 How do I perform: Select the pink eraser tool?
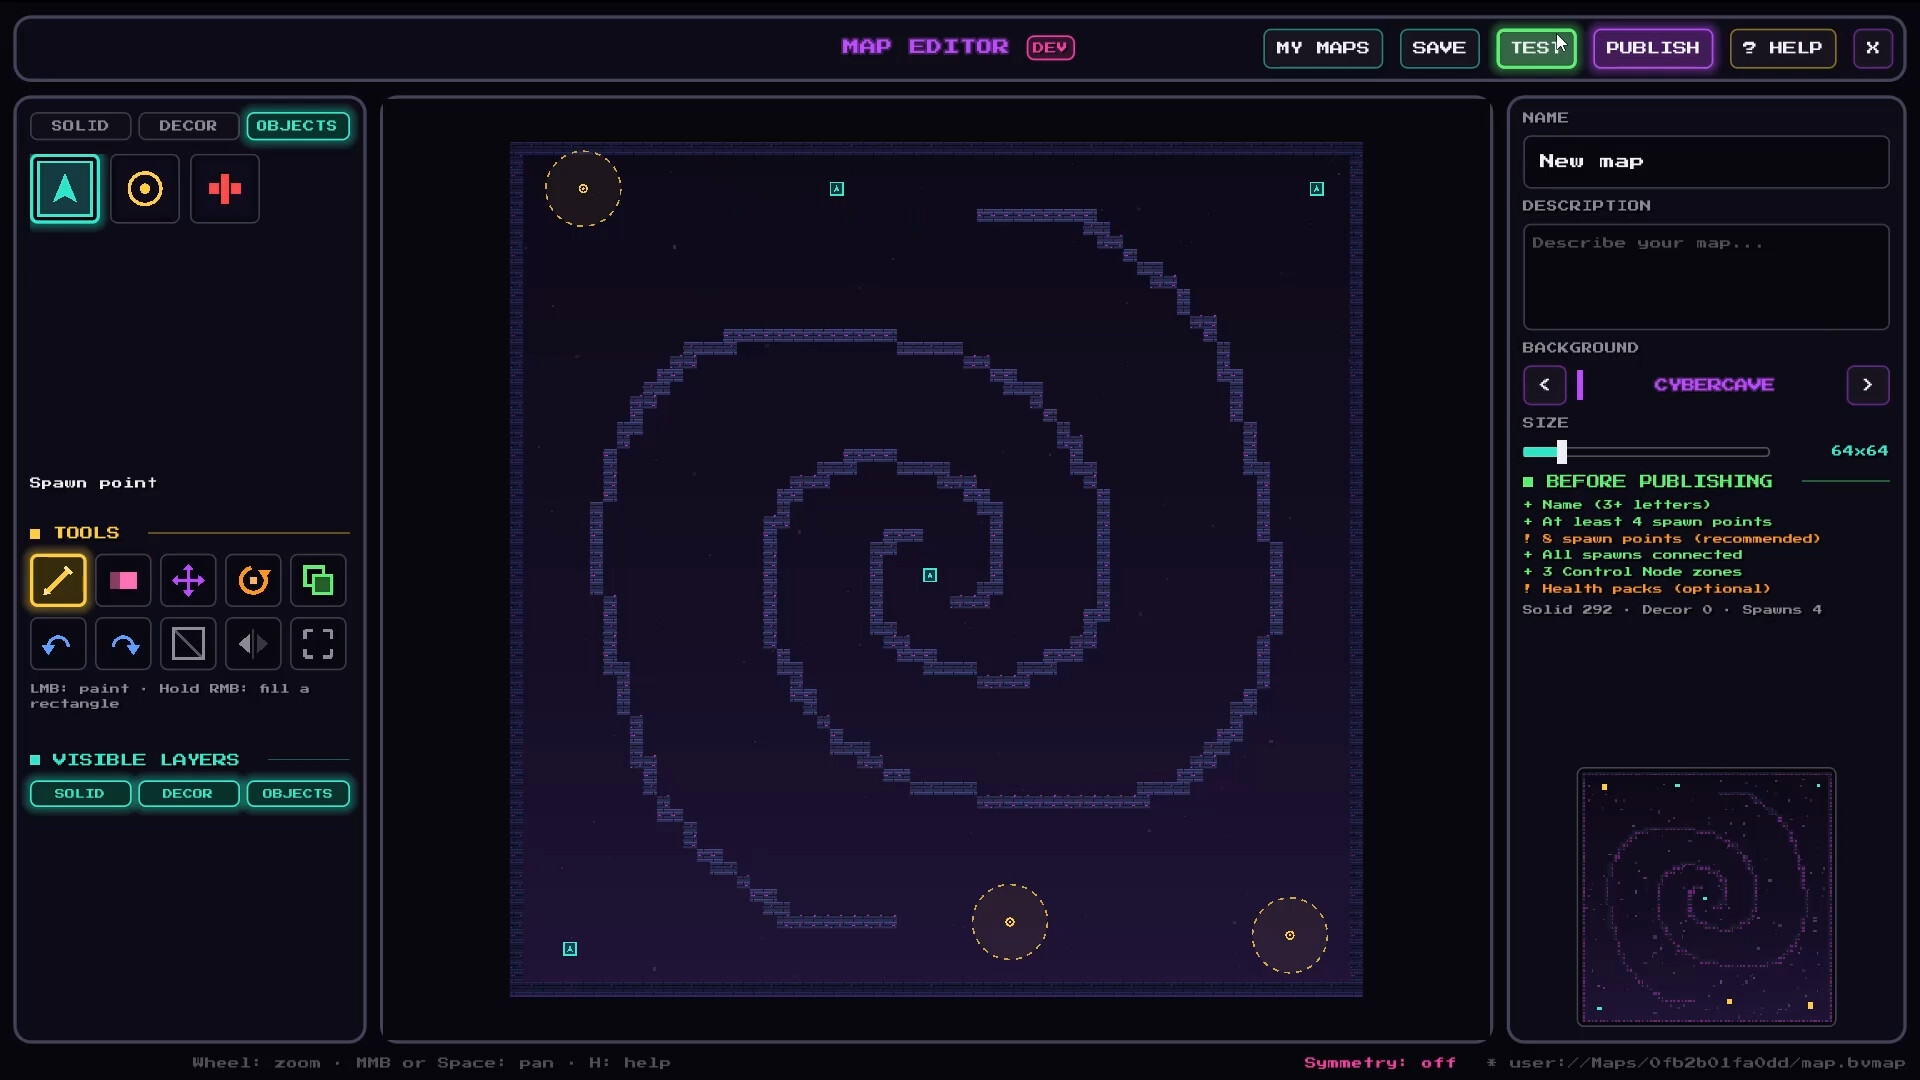123,580
